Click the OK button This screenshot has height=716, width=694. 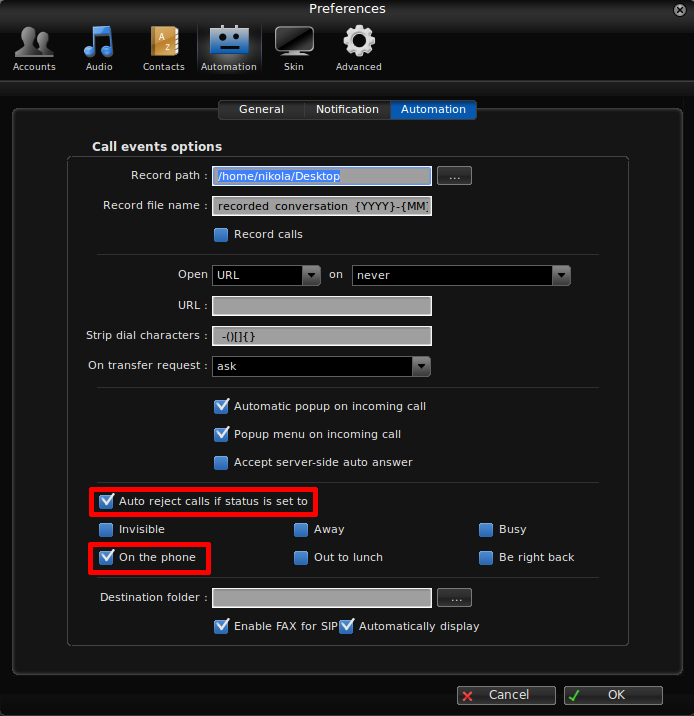613,695
